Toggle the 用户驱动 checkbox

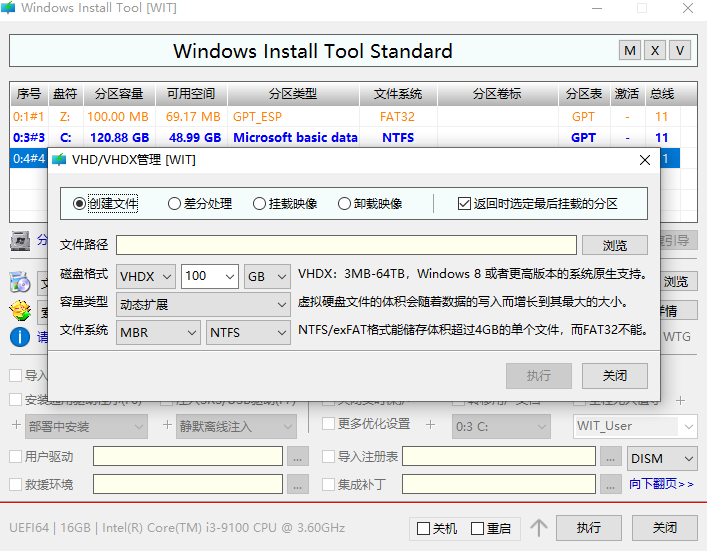tap(16, 456)
